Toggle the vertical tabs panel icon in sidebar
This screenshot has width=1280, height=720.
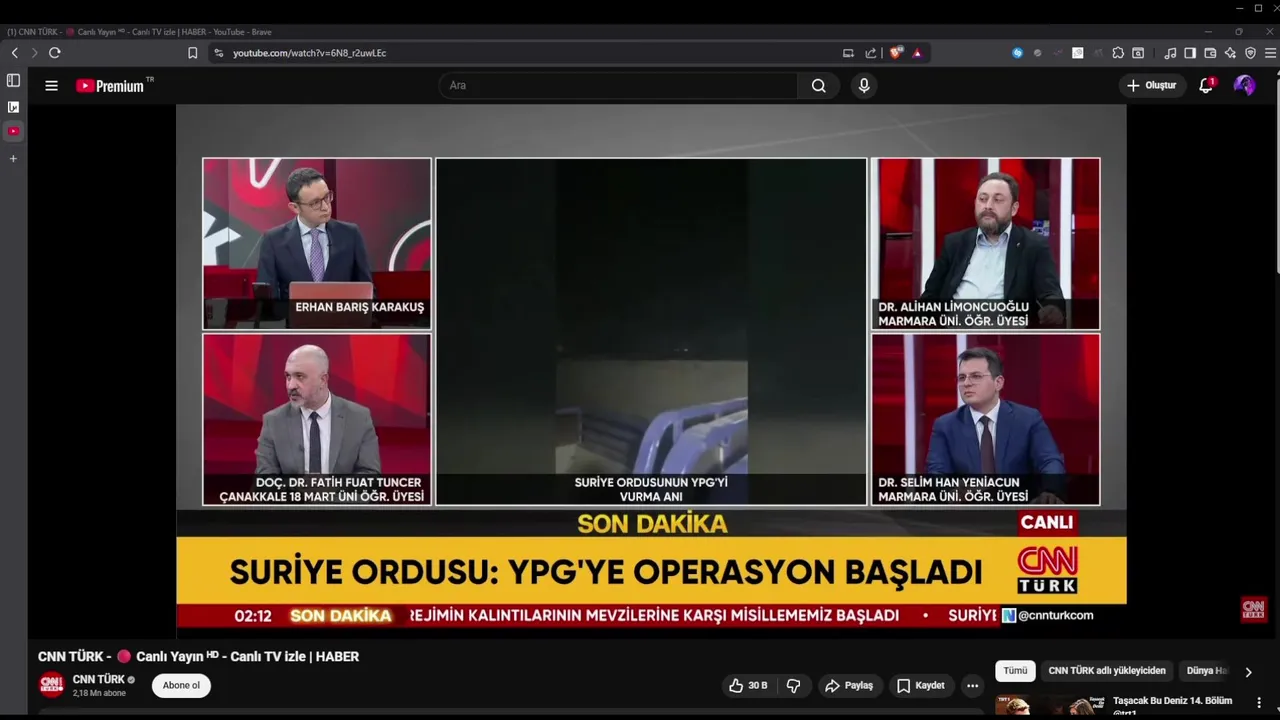point(13,80)
